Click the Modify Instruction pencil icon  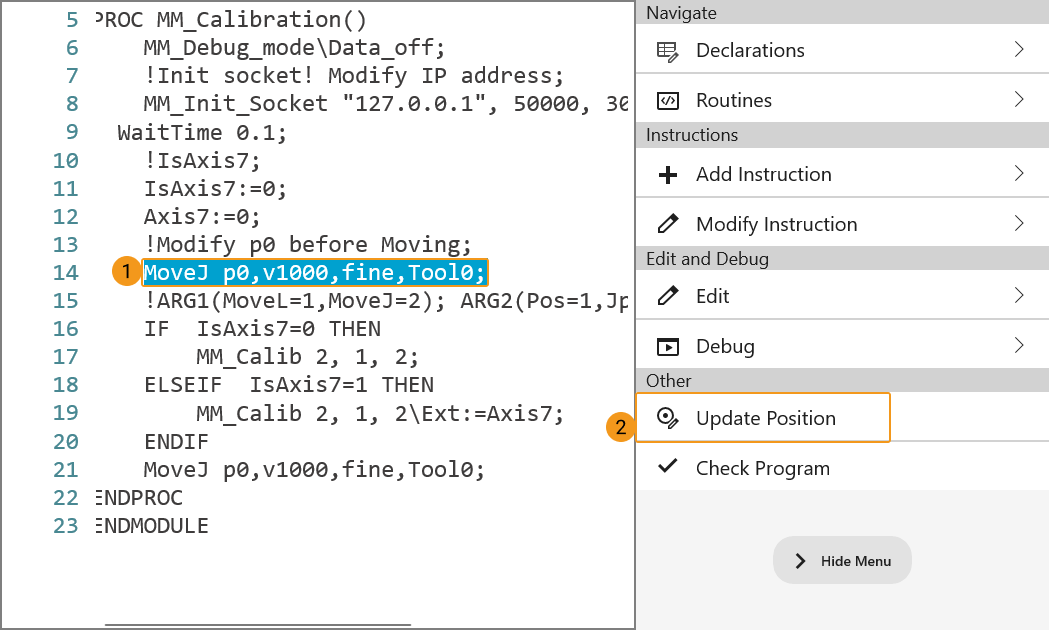coord(667,224)
